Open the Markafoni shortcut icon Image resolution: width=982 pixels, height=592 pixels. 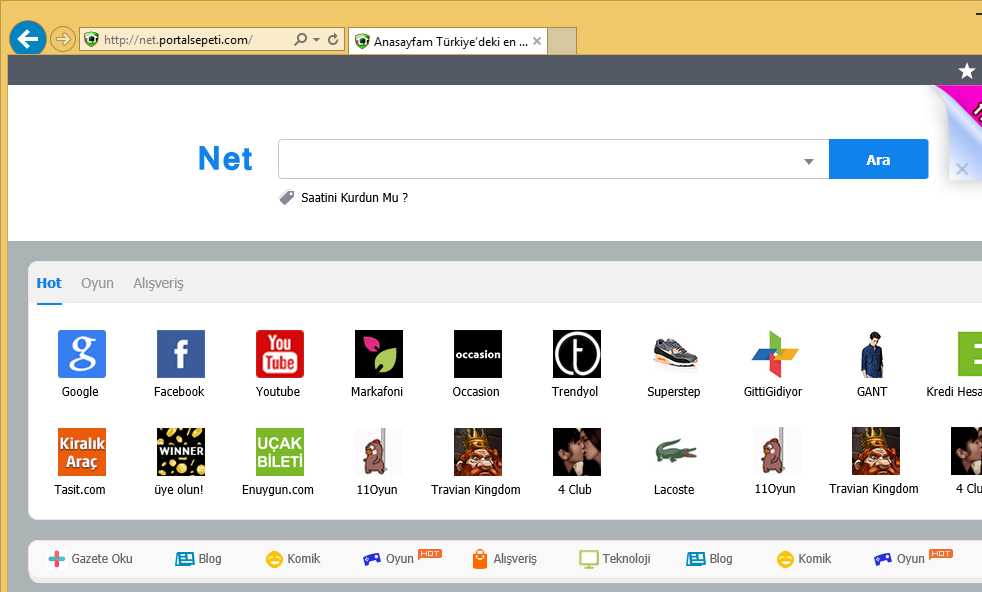click(x=378, y=354)
